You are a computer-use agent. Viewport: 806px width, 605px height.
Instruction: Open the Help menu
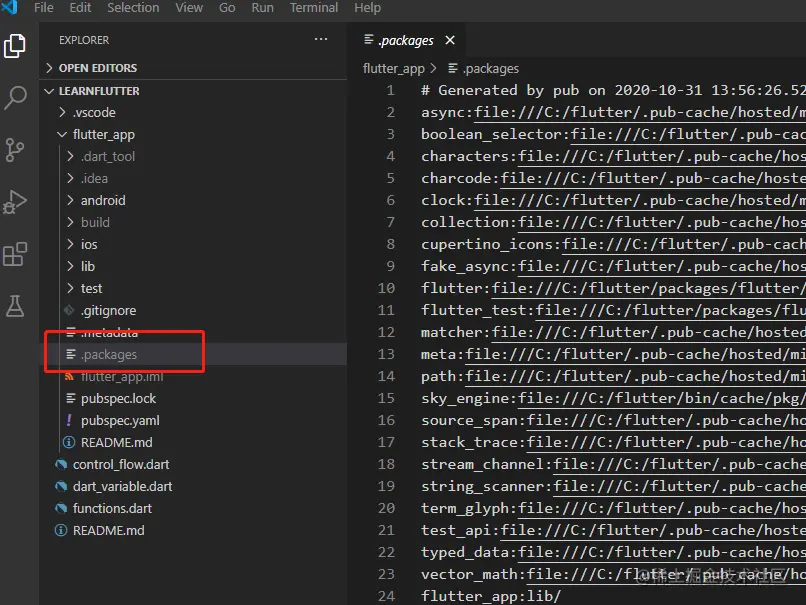pyautogui.click(x=368, y=8)
